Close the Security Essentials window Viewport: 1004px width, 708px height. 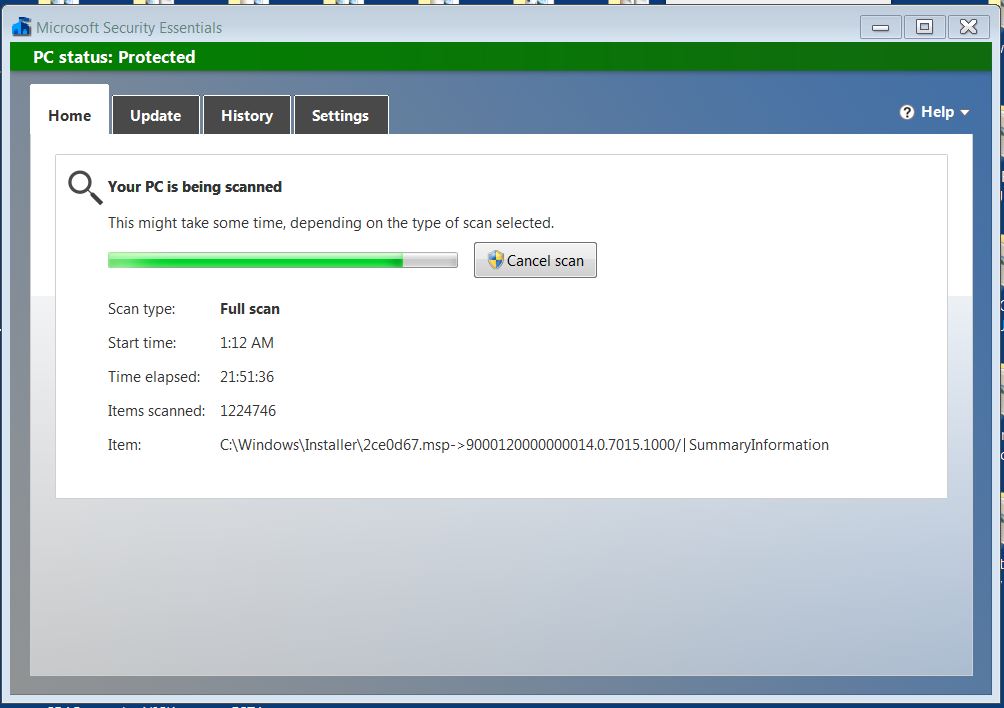968,27
